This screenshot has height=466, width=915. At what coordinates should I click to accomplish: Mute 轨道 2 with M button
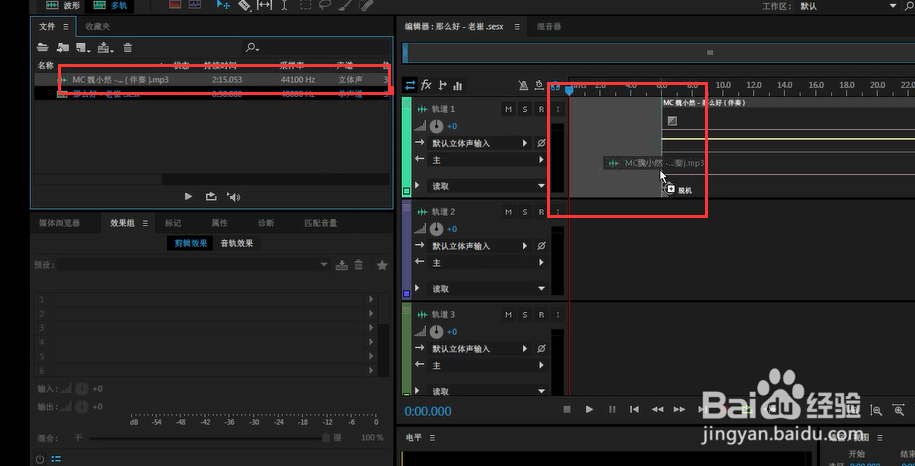[x=508, y=212]
